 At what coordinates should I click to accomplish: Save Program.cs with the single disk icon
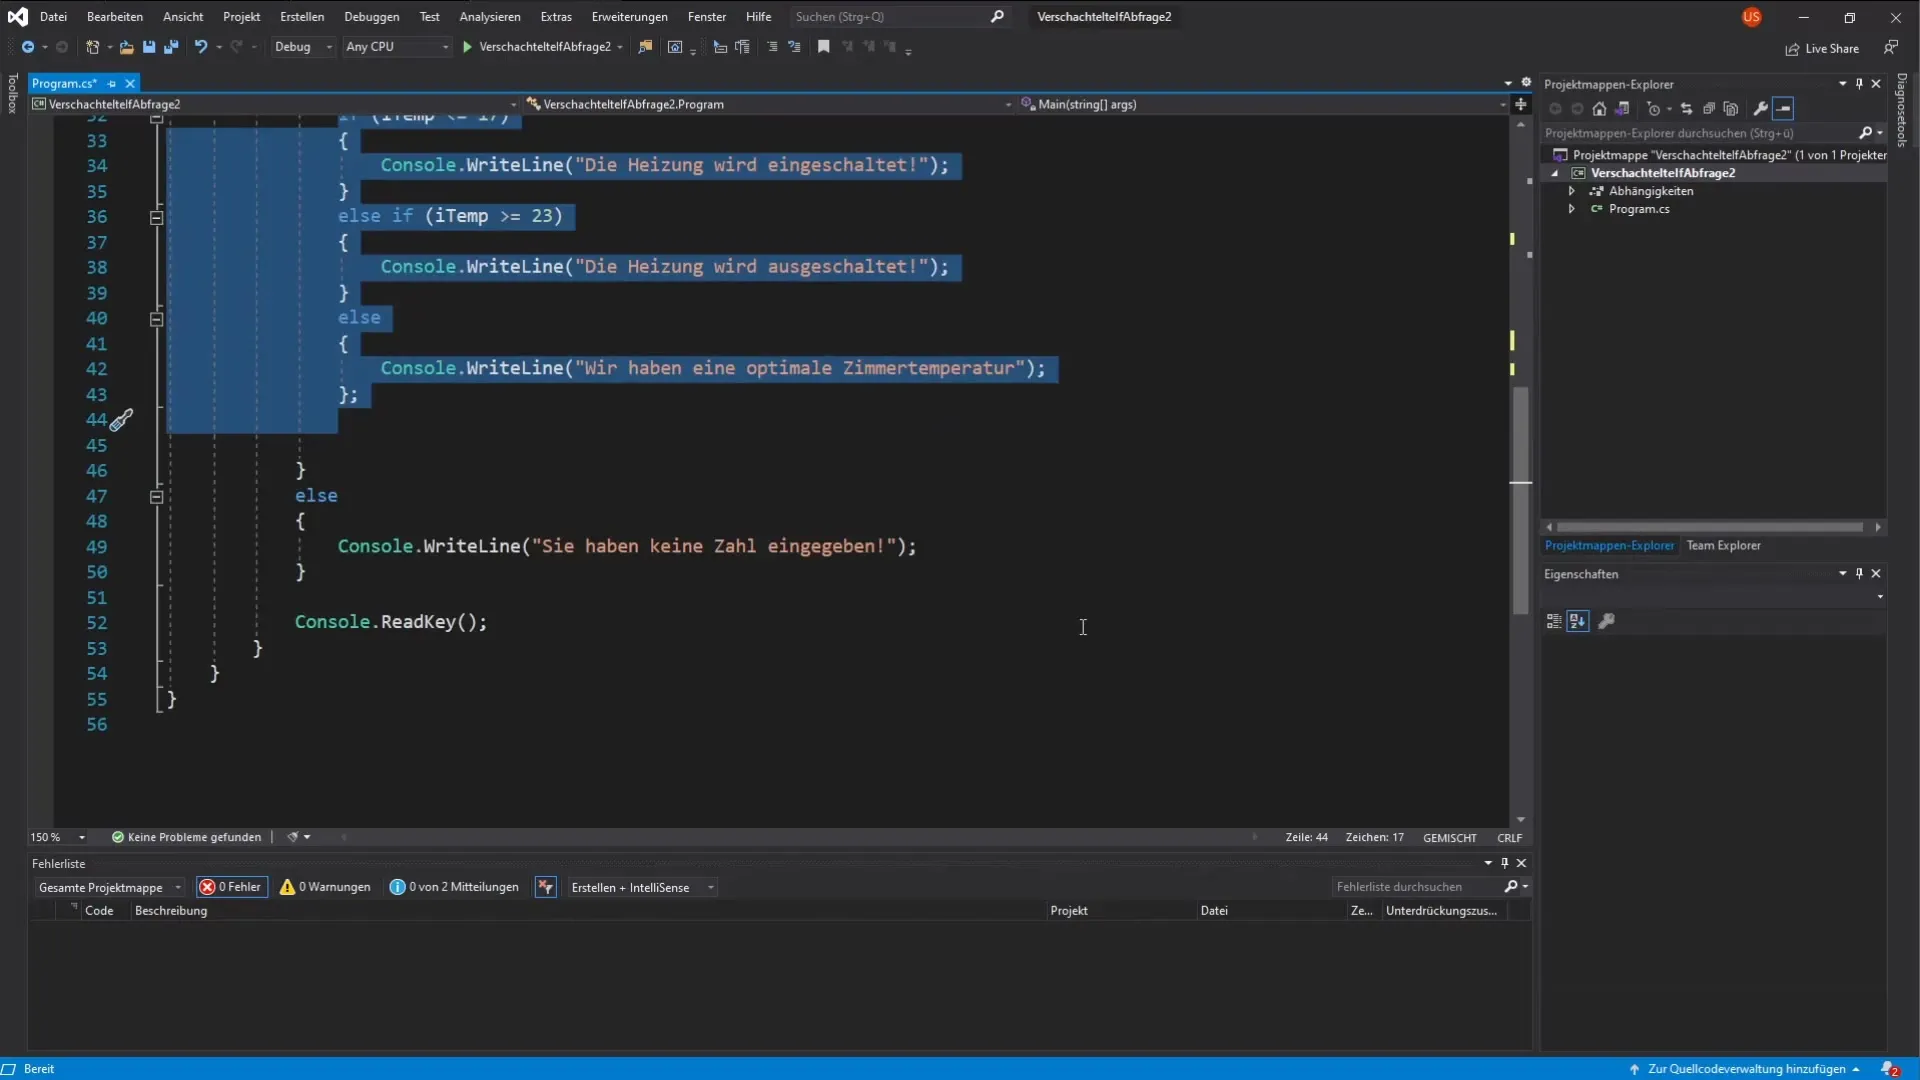[149, 47]
